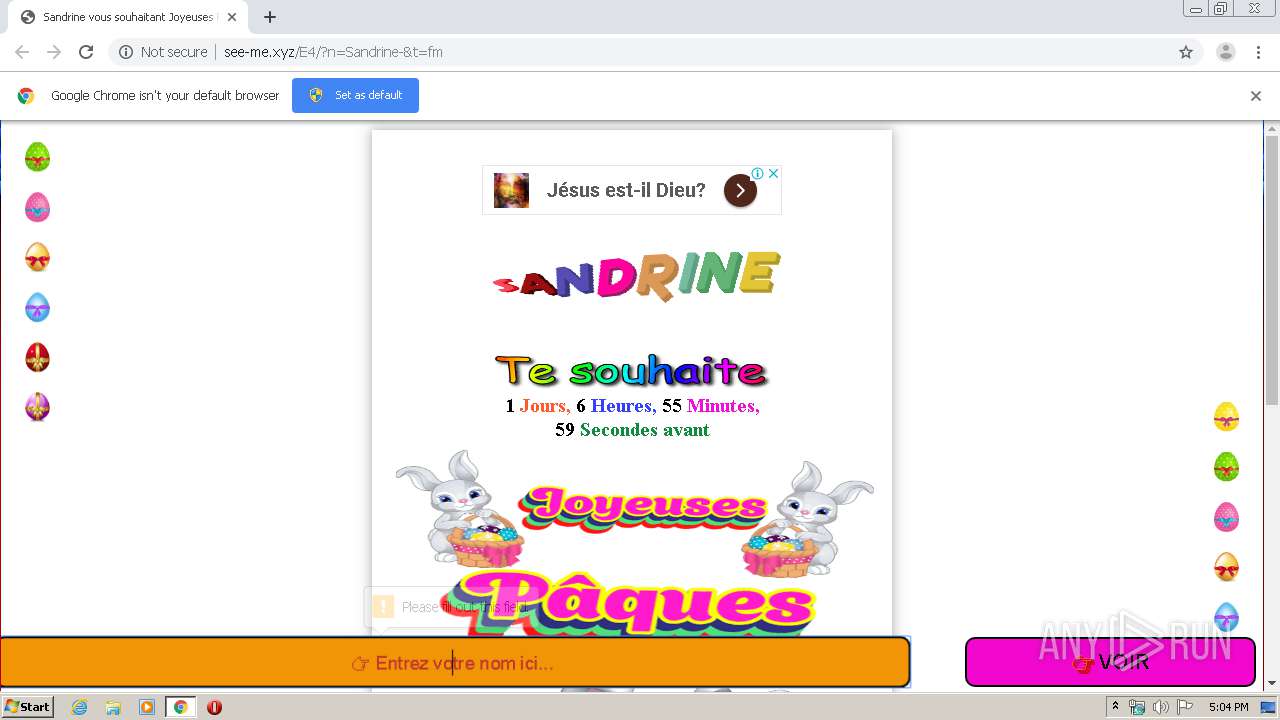Close the ad with the X icon
The image size is (1280, 720).
773,173
